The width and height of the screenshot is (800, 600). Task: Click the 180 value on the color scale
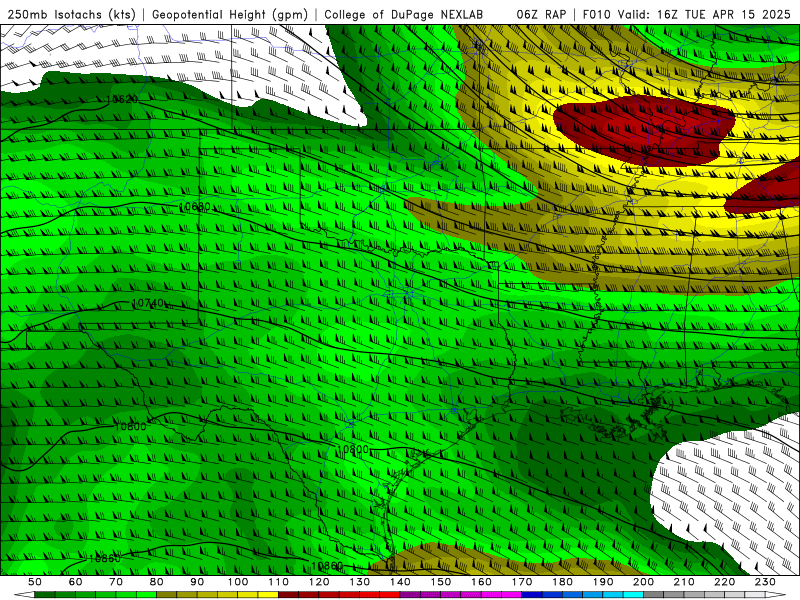562,582
